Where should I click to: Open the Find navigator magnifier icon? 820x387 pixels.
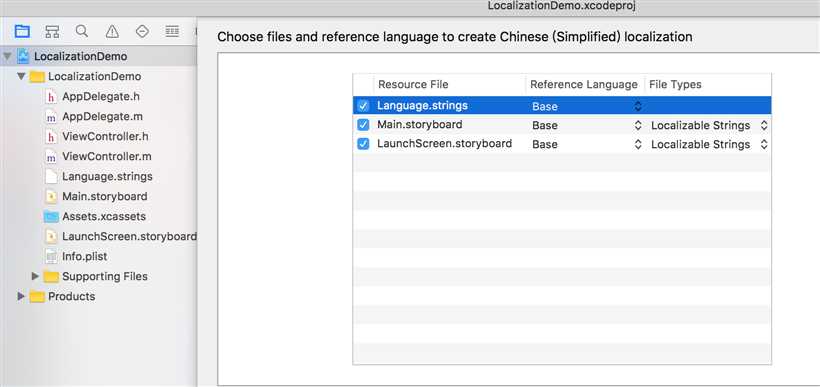pos(82,31)
